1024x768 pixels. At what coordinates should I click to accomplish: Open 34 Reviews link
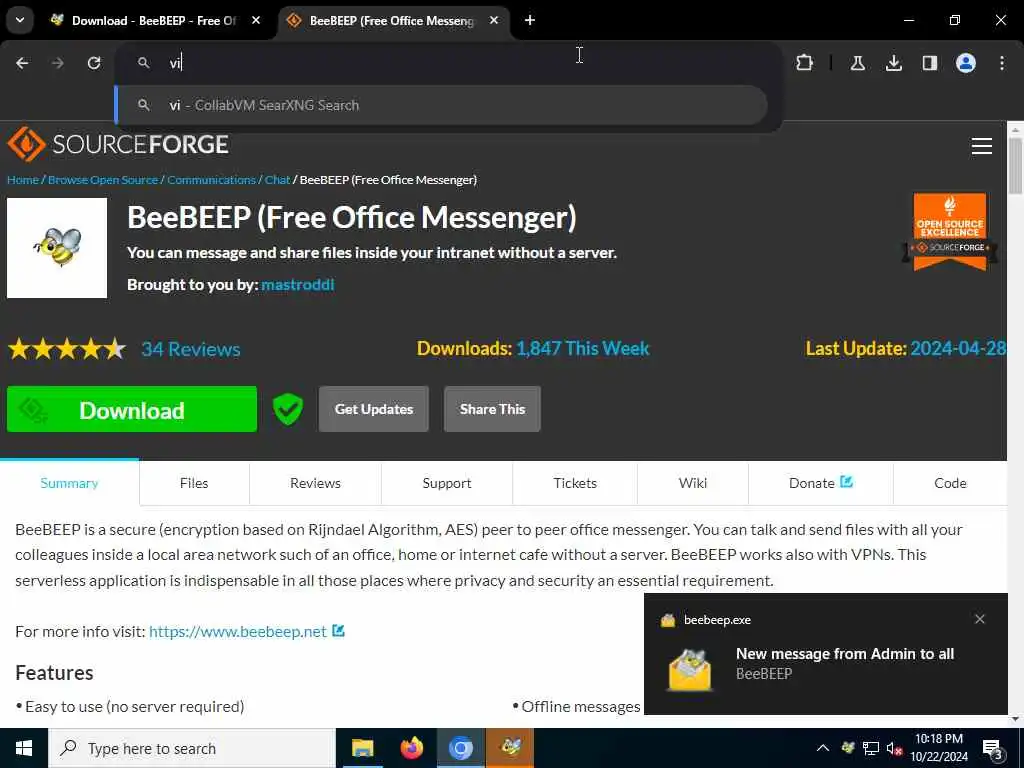click(191, 349)
